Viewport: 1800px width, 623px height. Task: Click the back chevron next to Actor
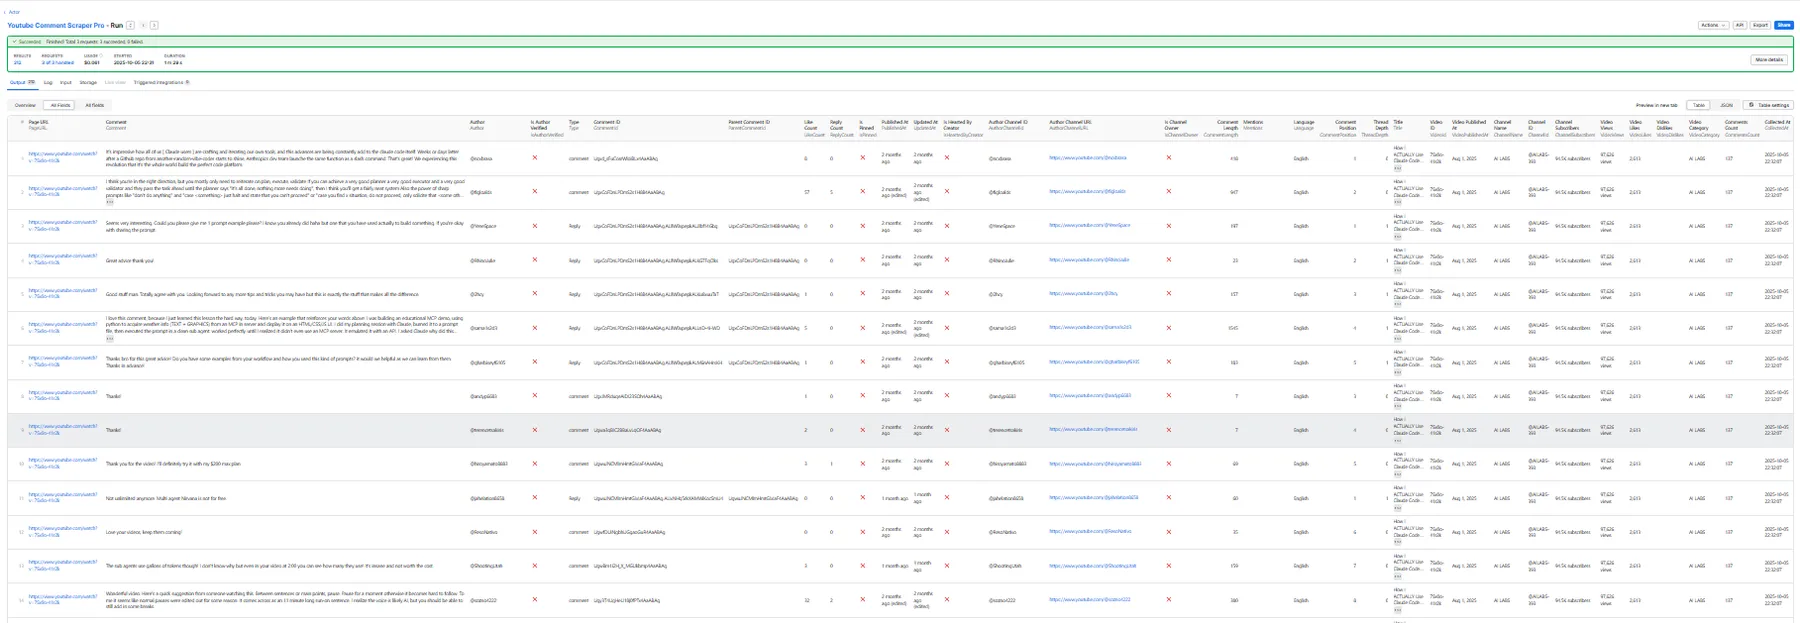click(4, 12)
